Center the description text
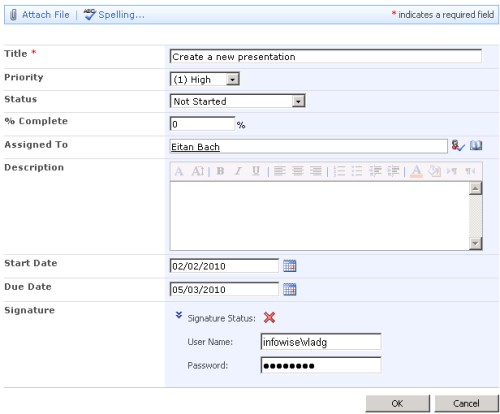This screenshot has width=500, height=414. tap(298, 171)
